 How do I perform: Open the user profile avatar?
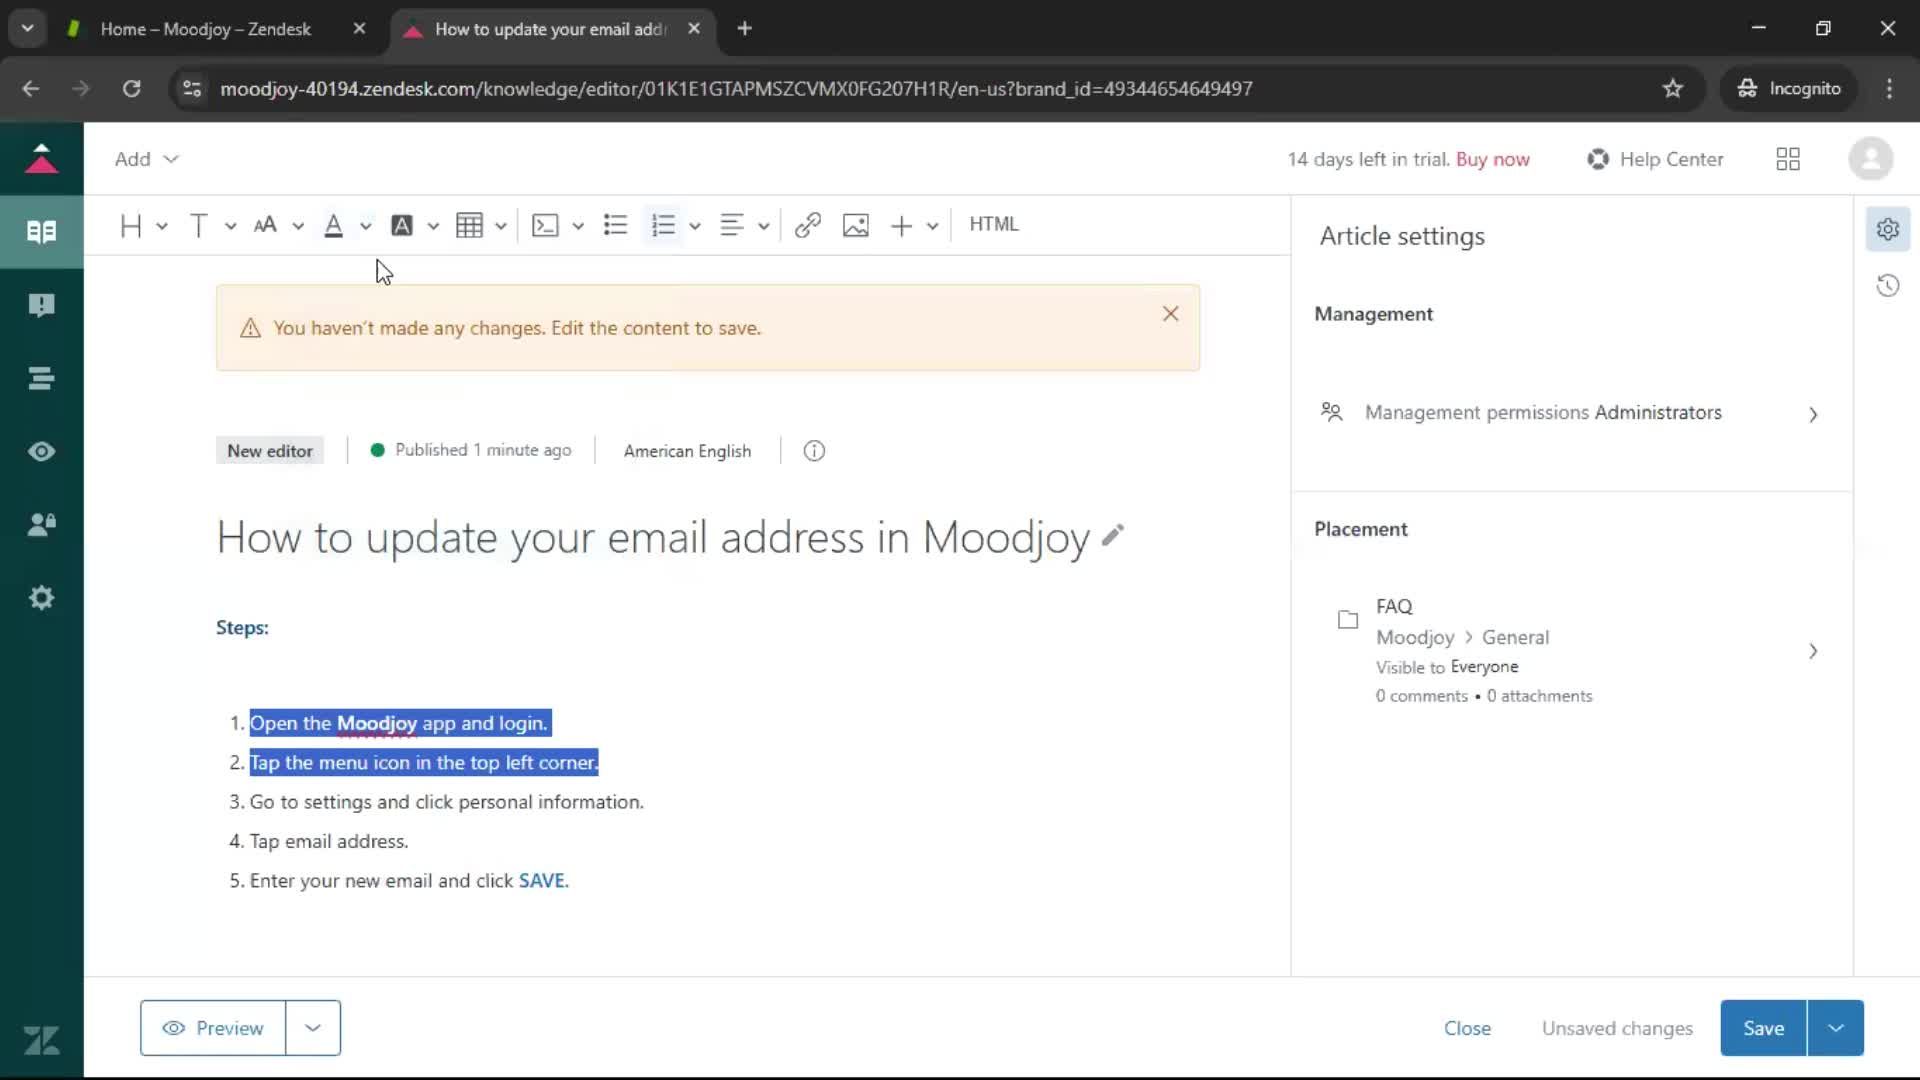tap(1870, 159)
